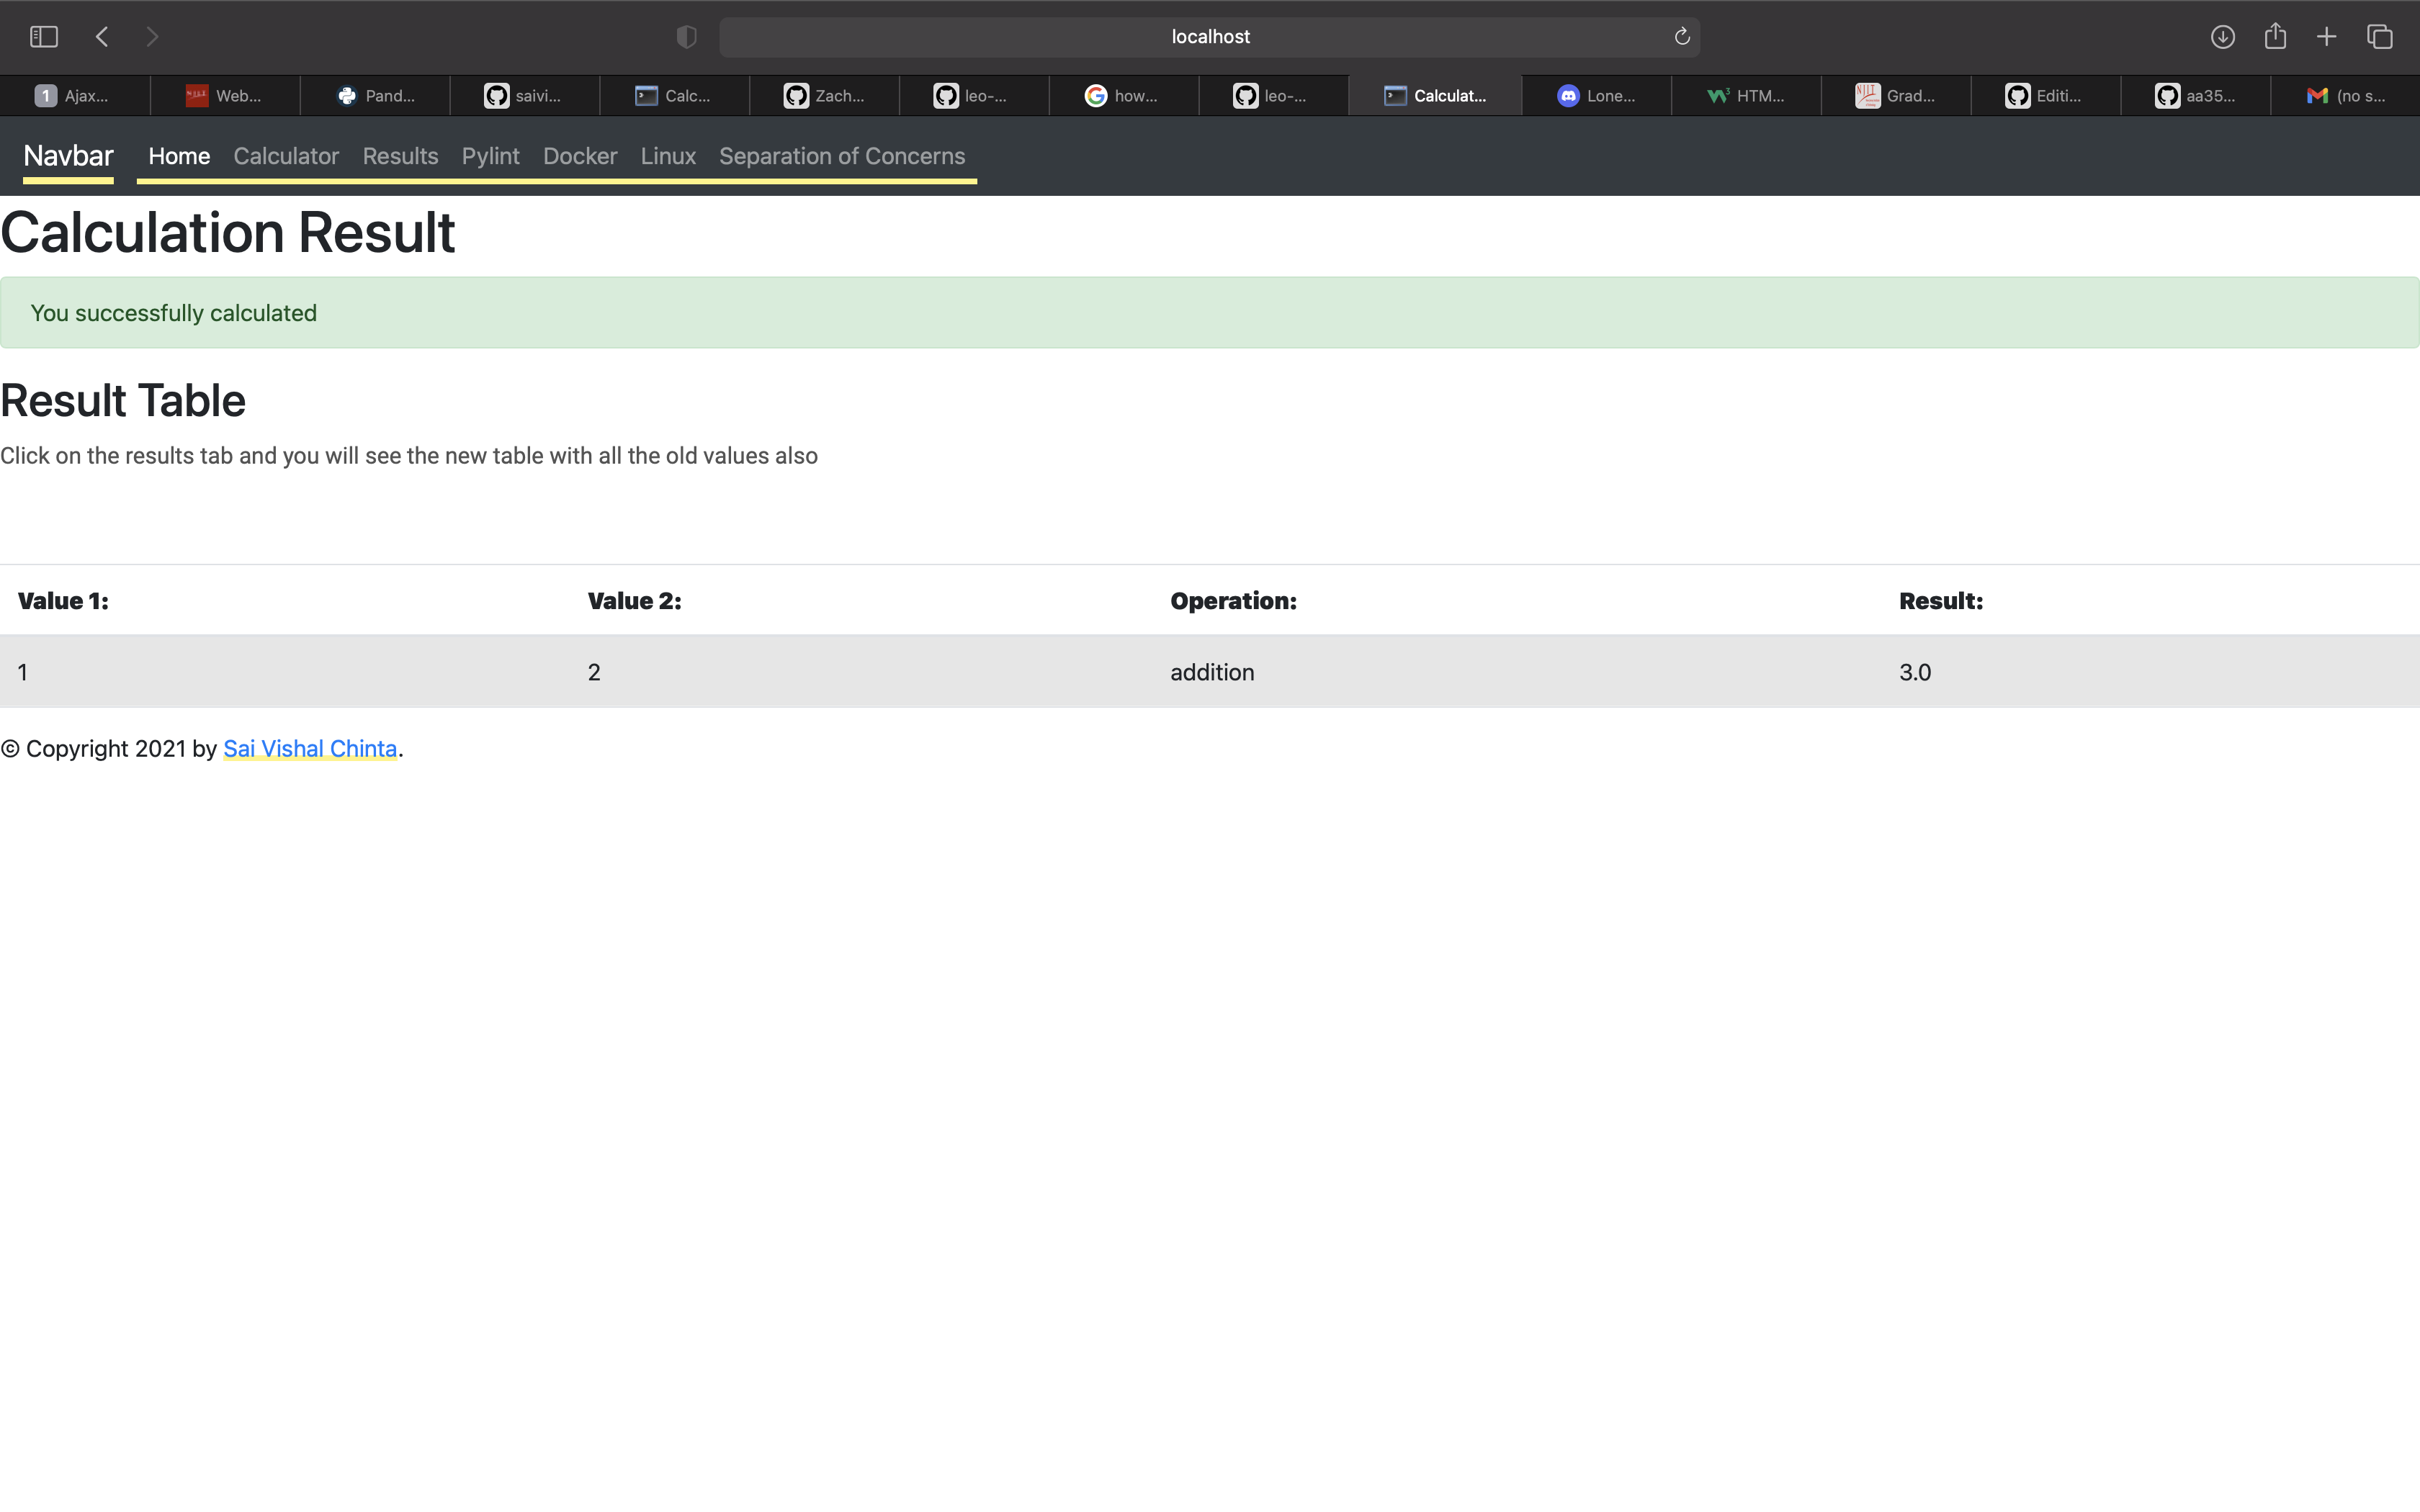Switch to the W3Schools HTML tab
The width and height of the screenshot is (2420, 1512).
[1746, 95]
